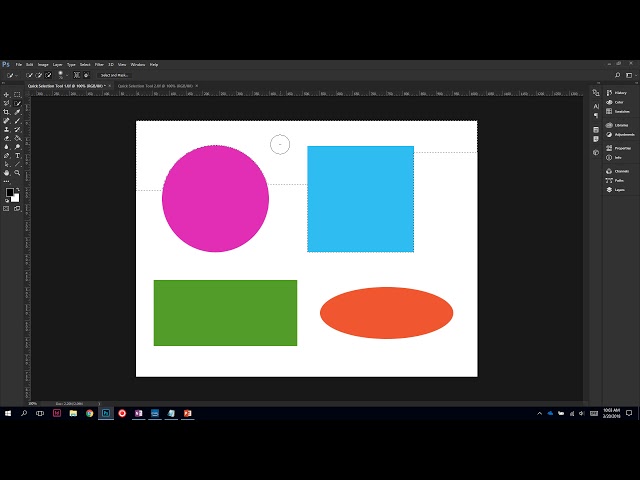Image resolution: width=640 pixels, height=480 pixels.
Task: Enable Subtract from selection mode
Action: (48, 75)
